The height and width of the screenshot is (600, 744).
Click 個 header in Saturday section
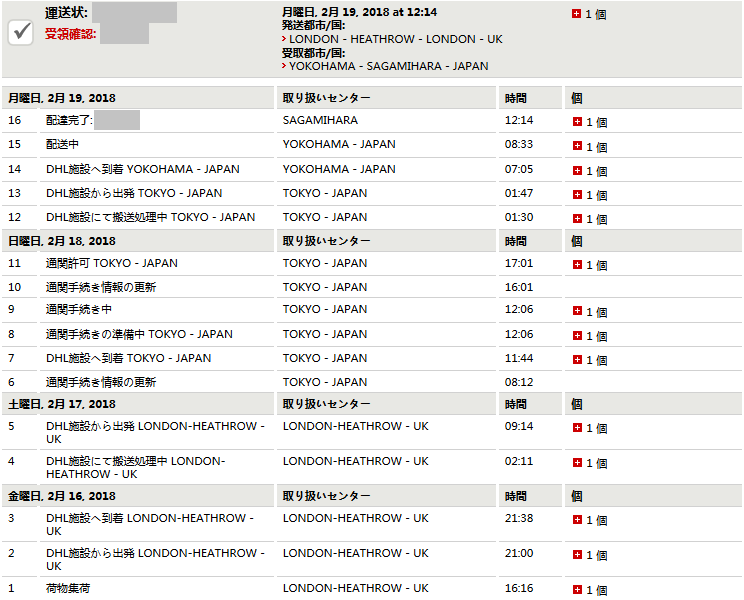pyautogui.click(x=577, y=404)
